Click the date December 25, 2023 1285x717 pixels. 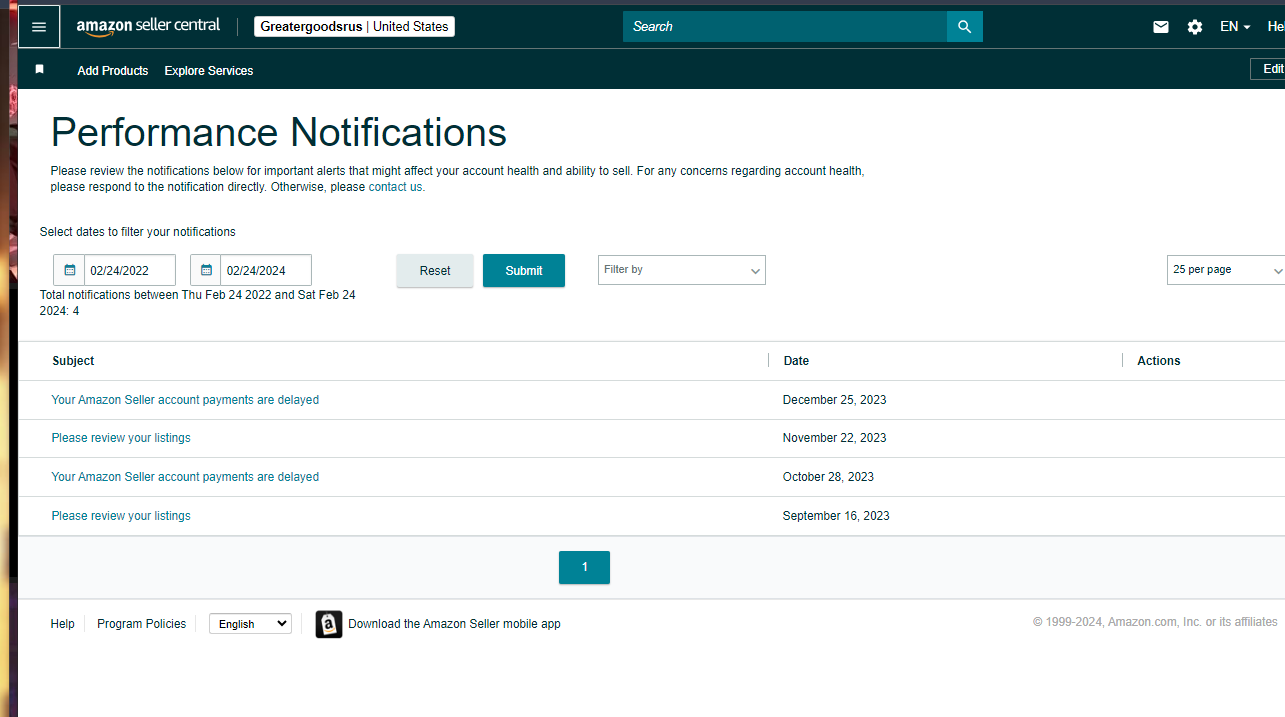(x=835, y=400)
